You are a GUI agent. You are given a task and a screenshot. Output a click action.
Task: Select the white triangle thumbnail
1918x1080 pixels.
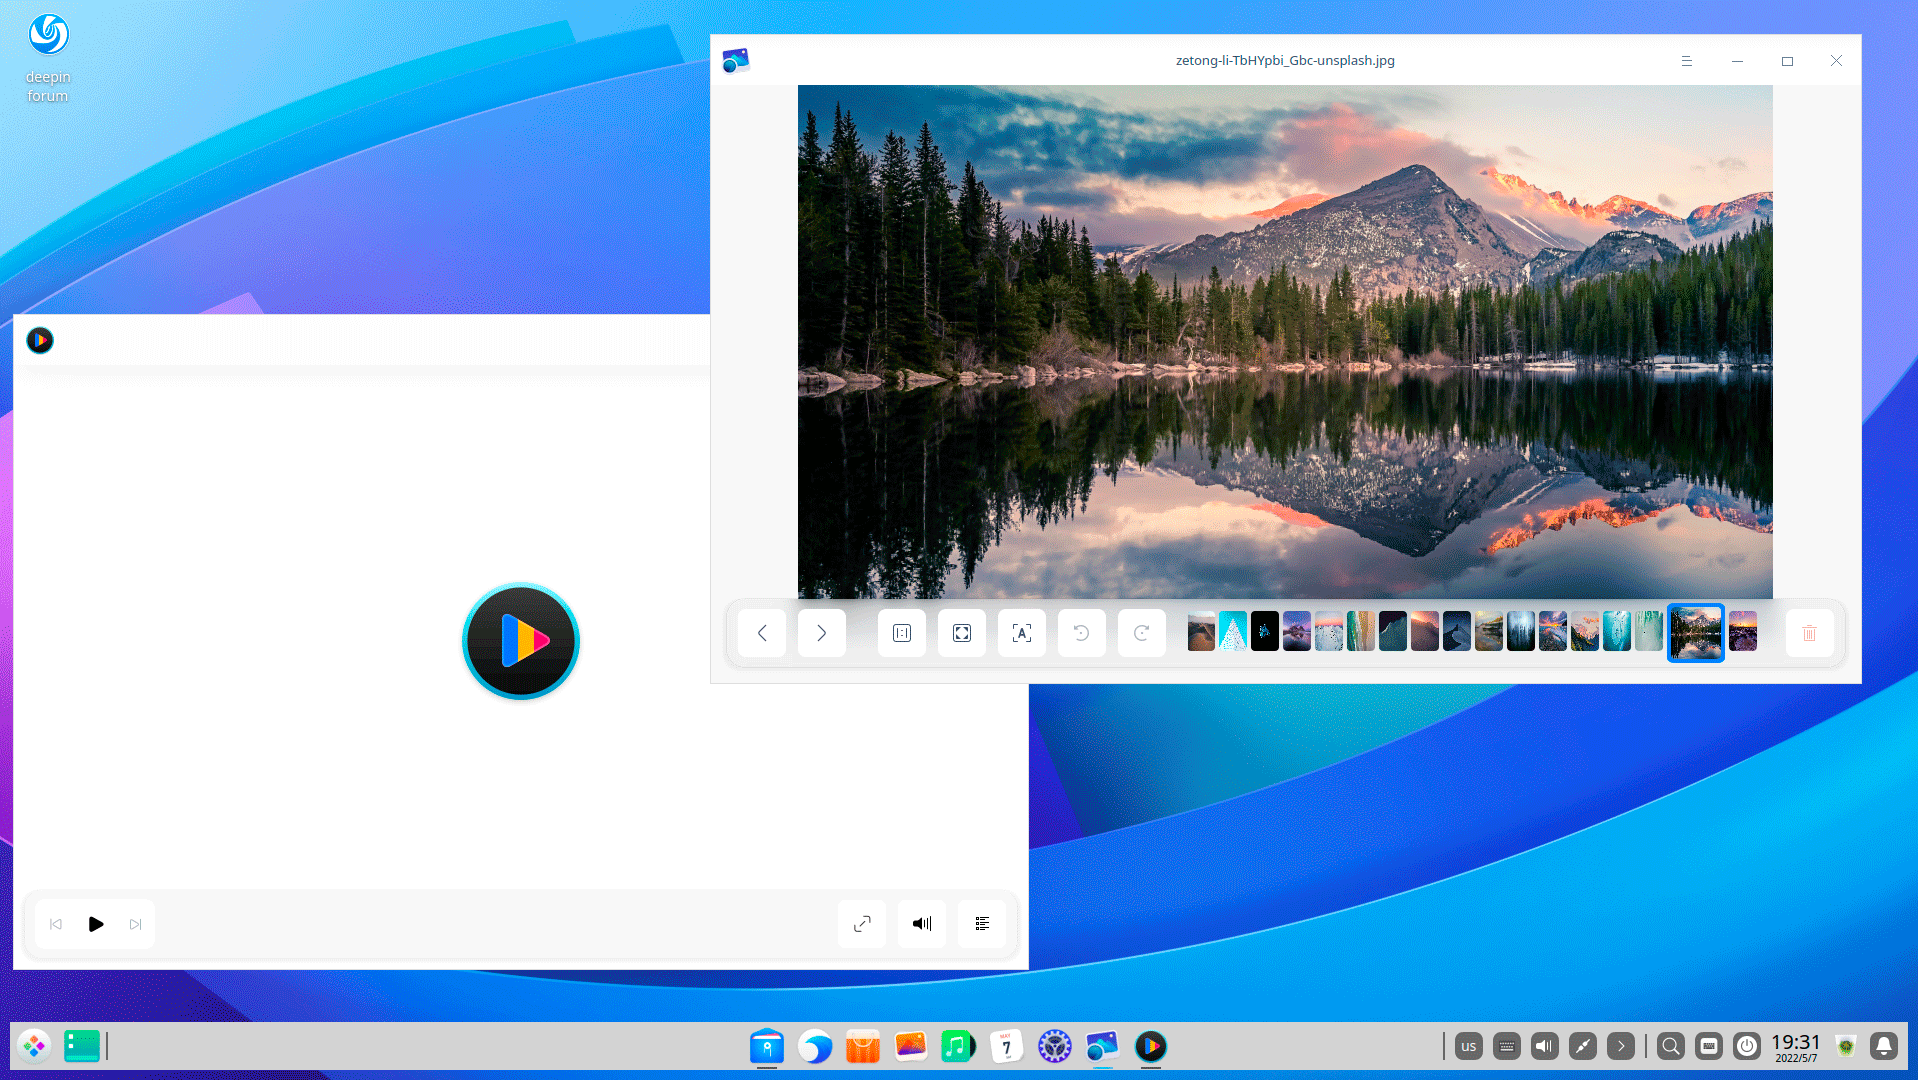[x=1233, y=632]
